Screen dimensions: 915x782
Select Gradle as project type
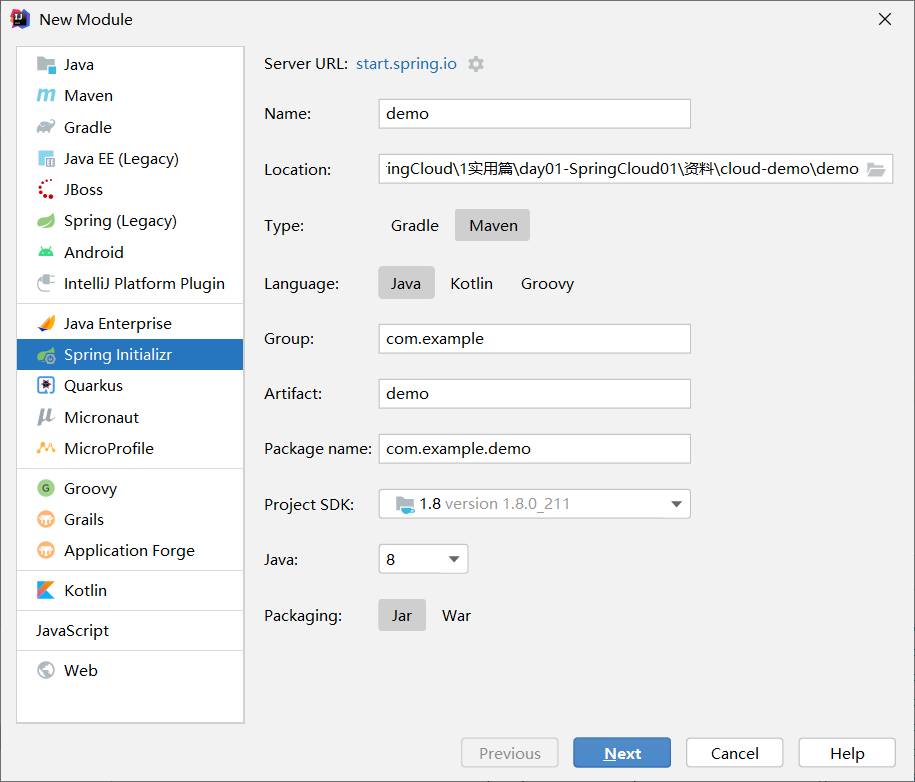pos(415,225)
